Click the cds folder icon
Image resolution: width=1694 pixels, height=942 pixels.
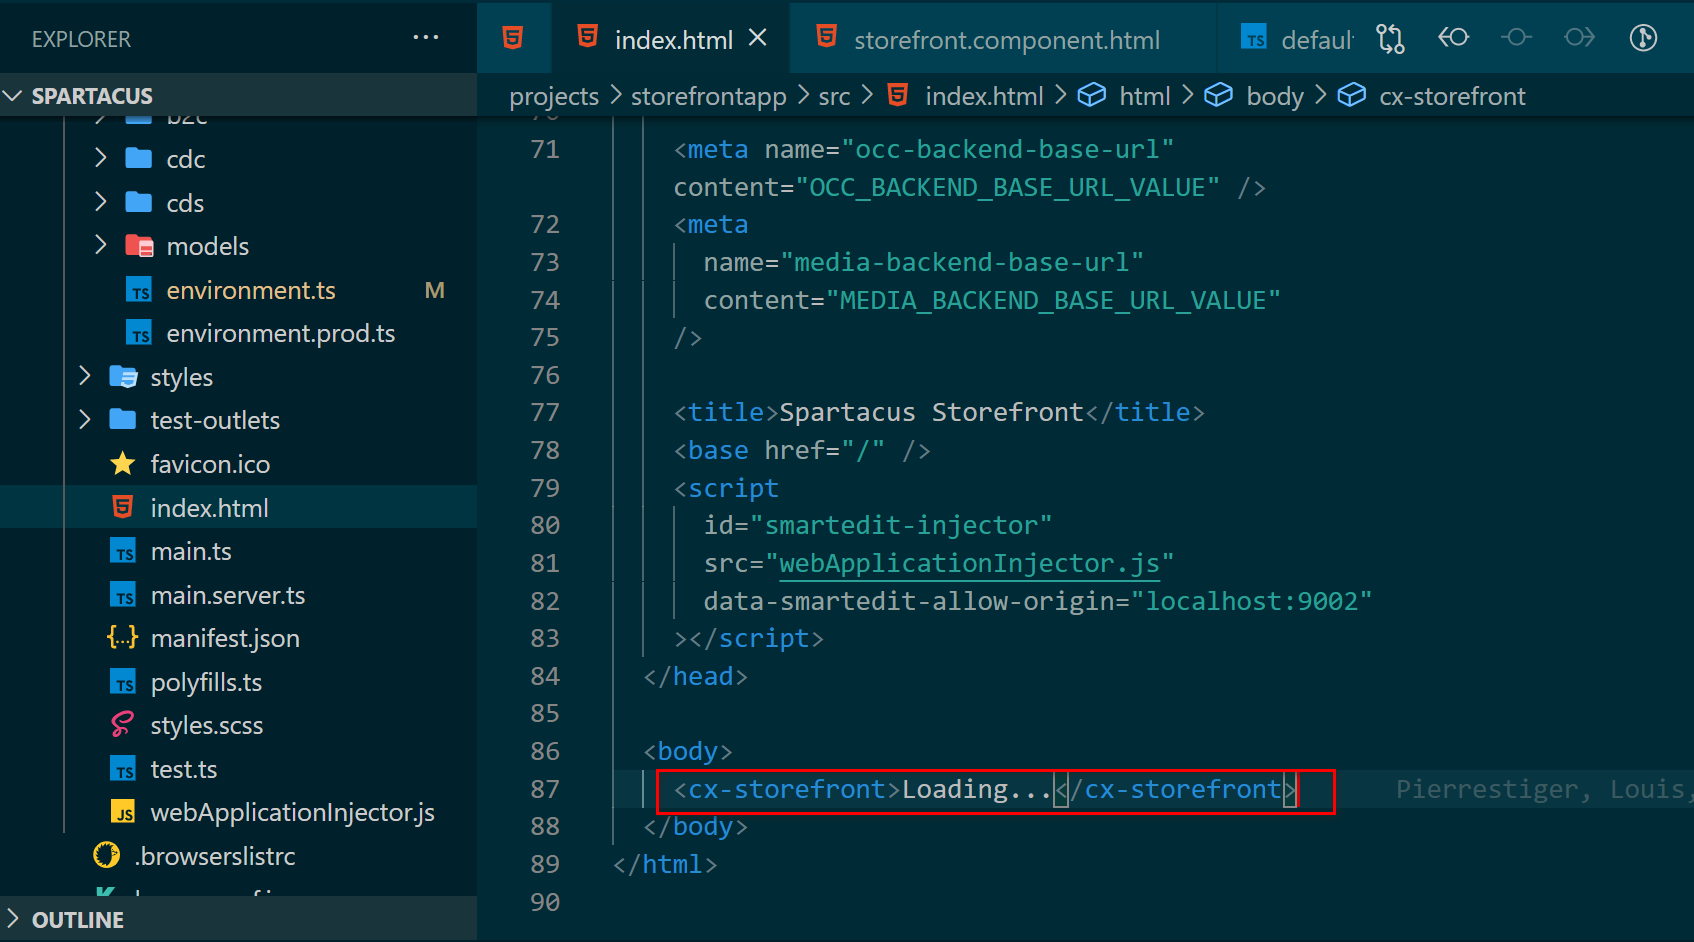tap(139, 202)
